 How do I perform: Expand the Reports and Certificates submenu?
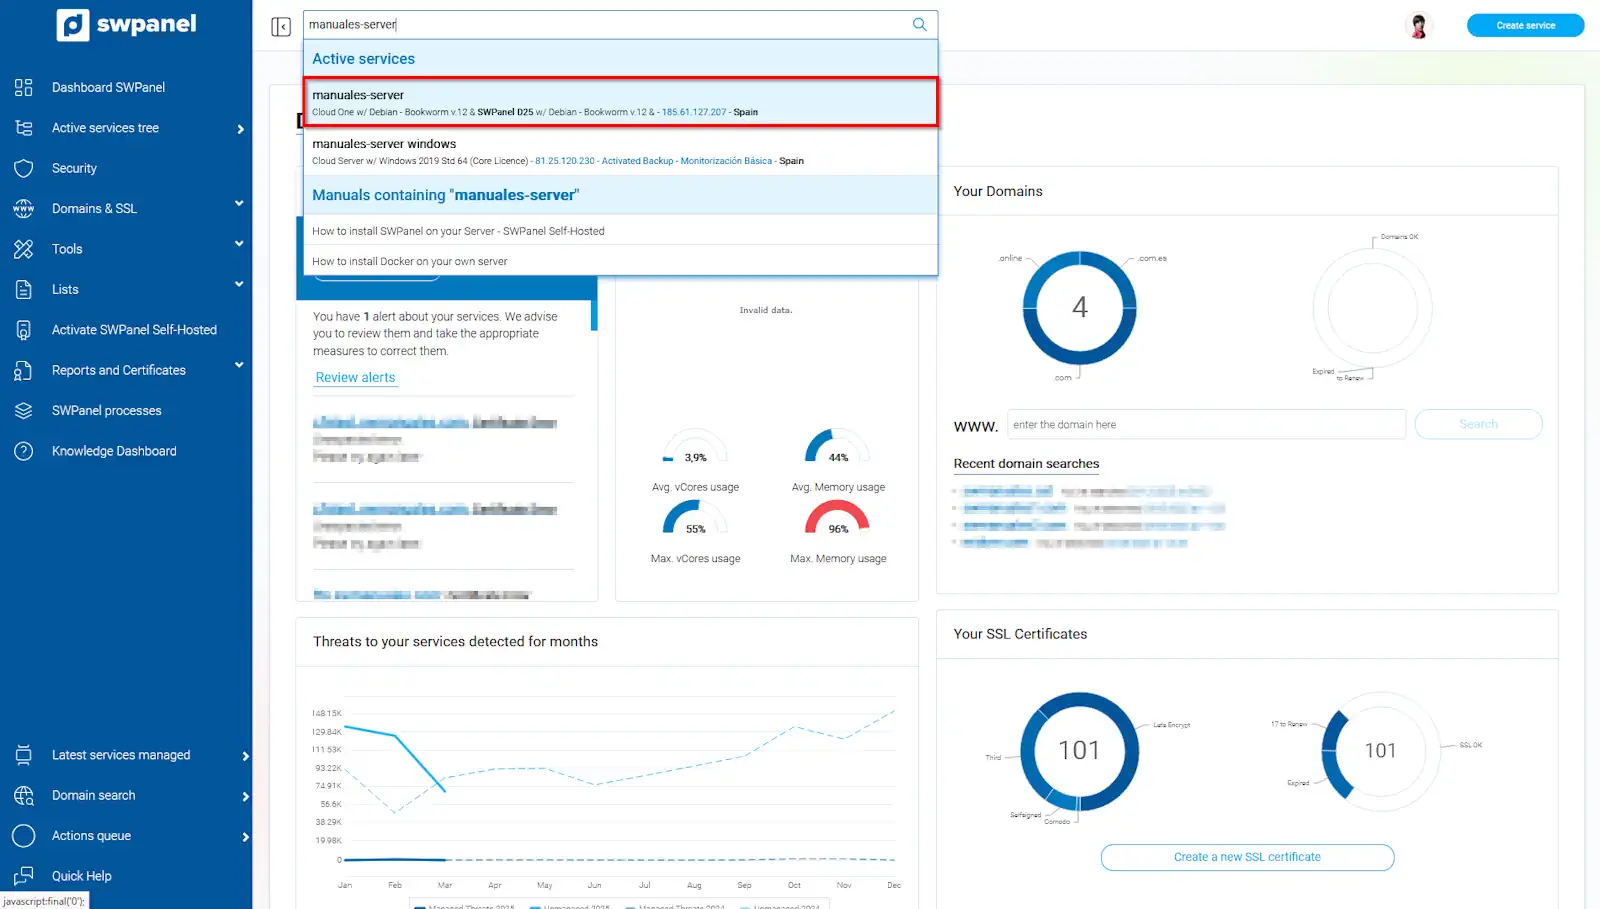click(239, 366)
